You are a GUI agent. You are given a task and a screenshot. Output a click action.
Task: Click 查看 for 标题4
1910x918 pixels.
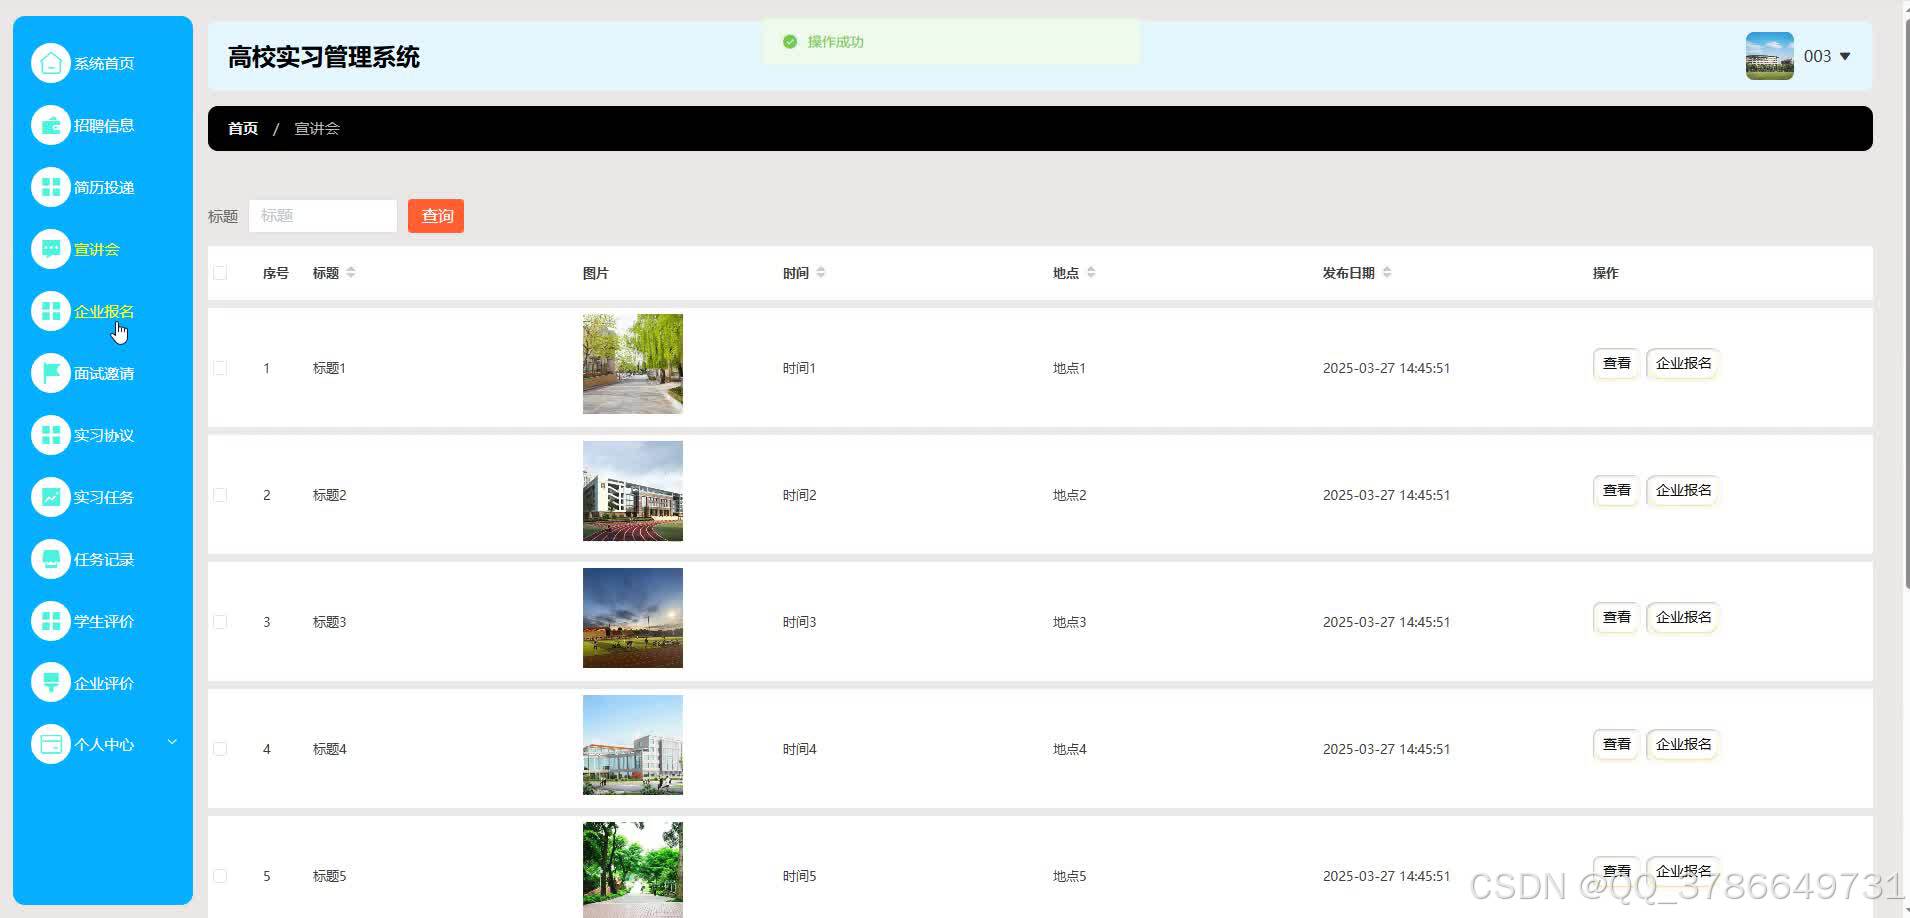pos(1616,745)
